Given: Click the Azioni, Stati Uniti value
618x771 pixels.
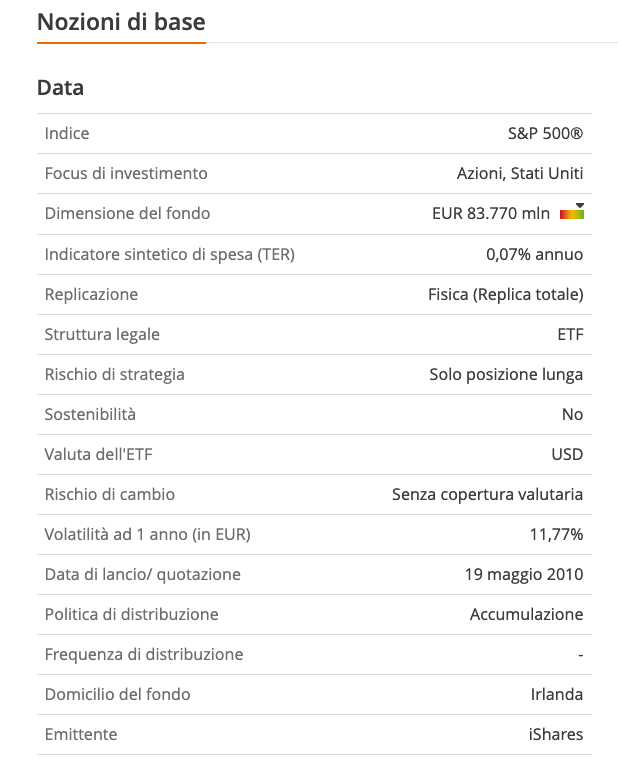Looking at the screenshot, I should (x=520, y=173).
